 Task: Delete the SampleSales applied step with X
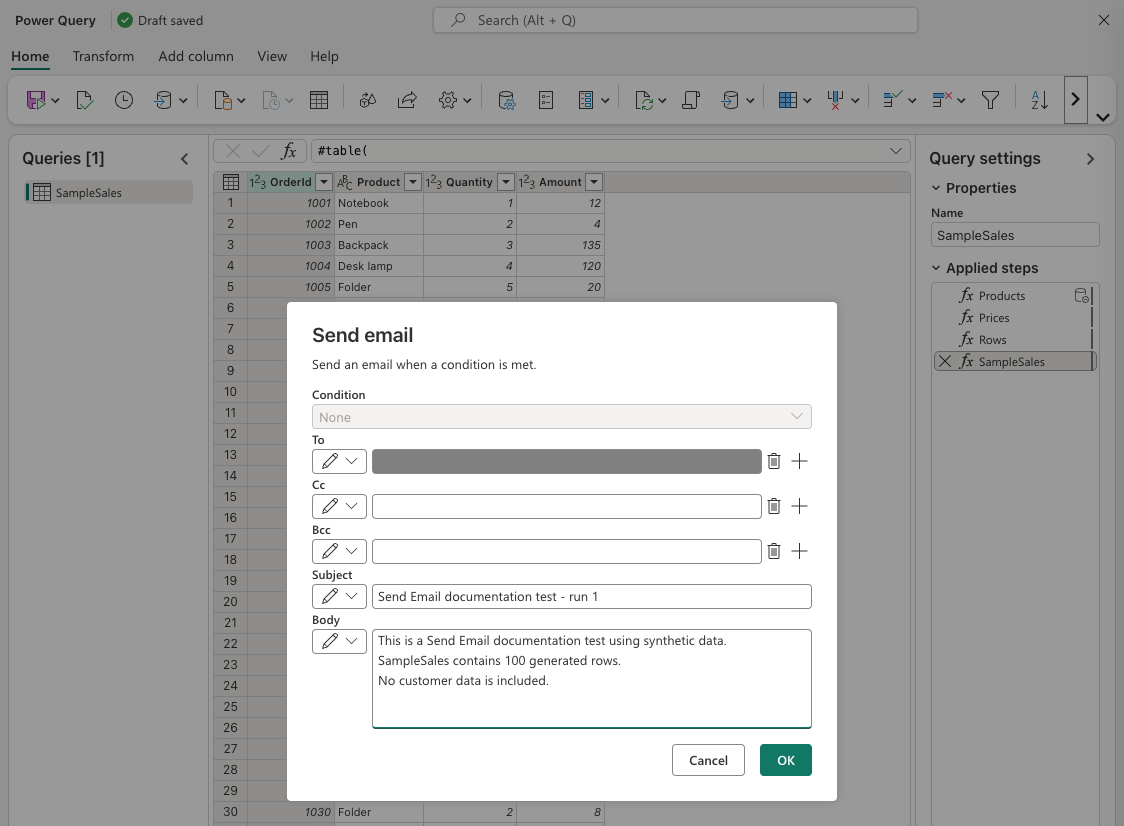(x=945, y=361)
